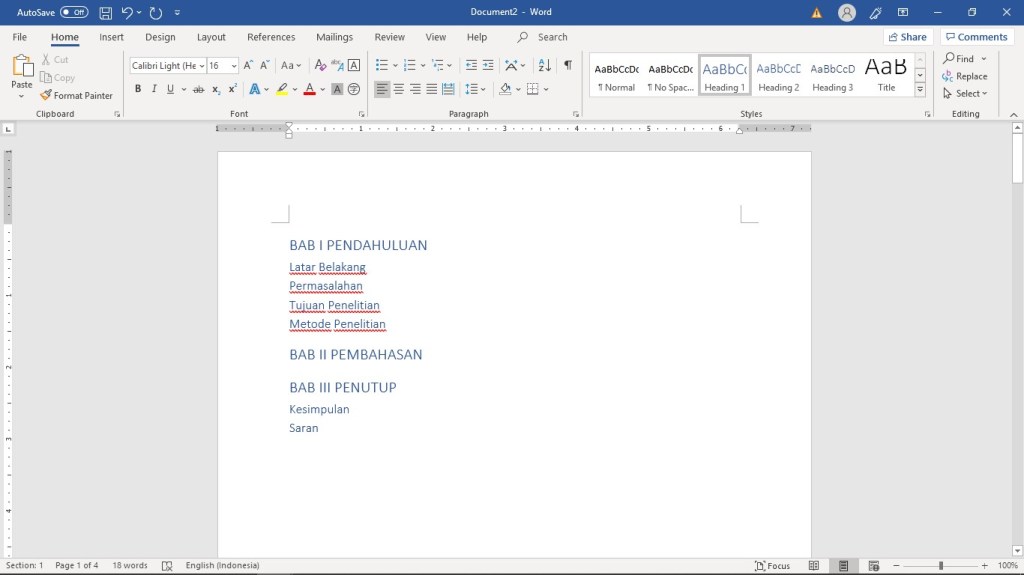This screenshot has height=575, width=1024.
Task: Click the Save icon in the title bar
Action: 105,13
